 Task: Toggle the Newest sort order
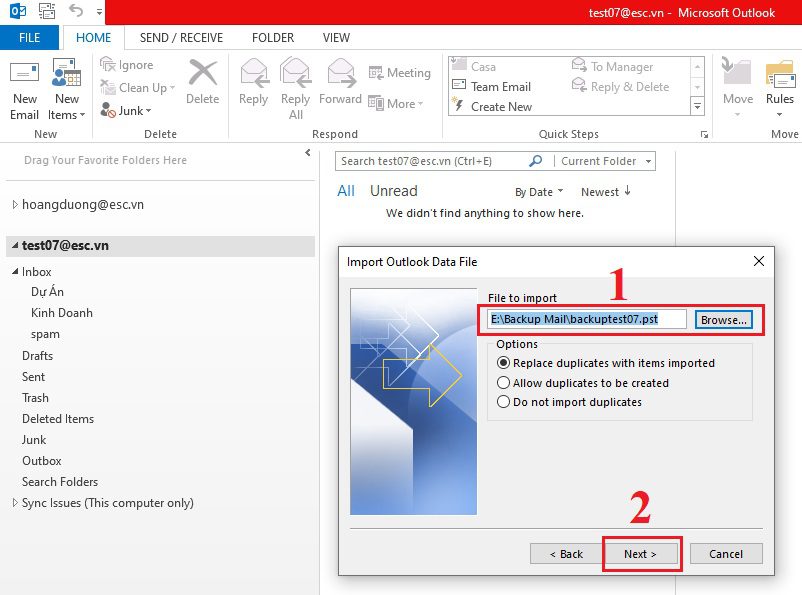pyautogui.click(x=606, y=192)
